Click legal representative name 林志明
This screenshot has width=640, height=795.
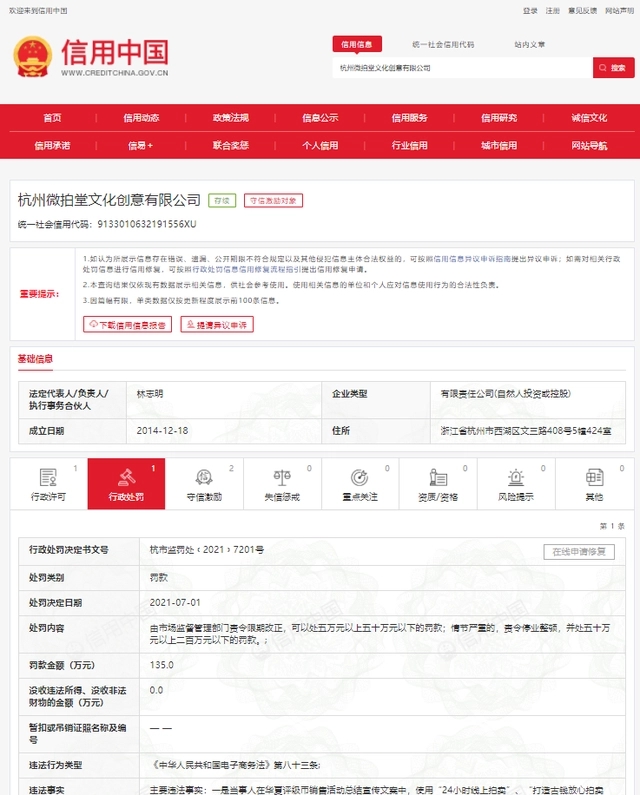(150, 394)
